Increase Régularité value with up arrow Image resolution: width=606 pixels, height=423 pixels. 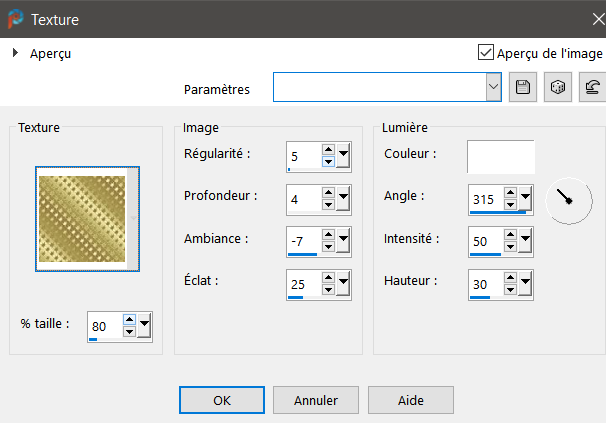pyautogui.click(x=327, y=150)
